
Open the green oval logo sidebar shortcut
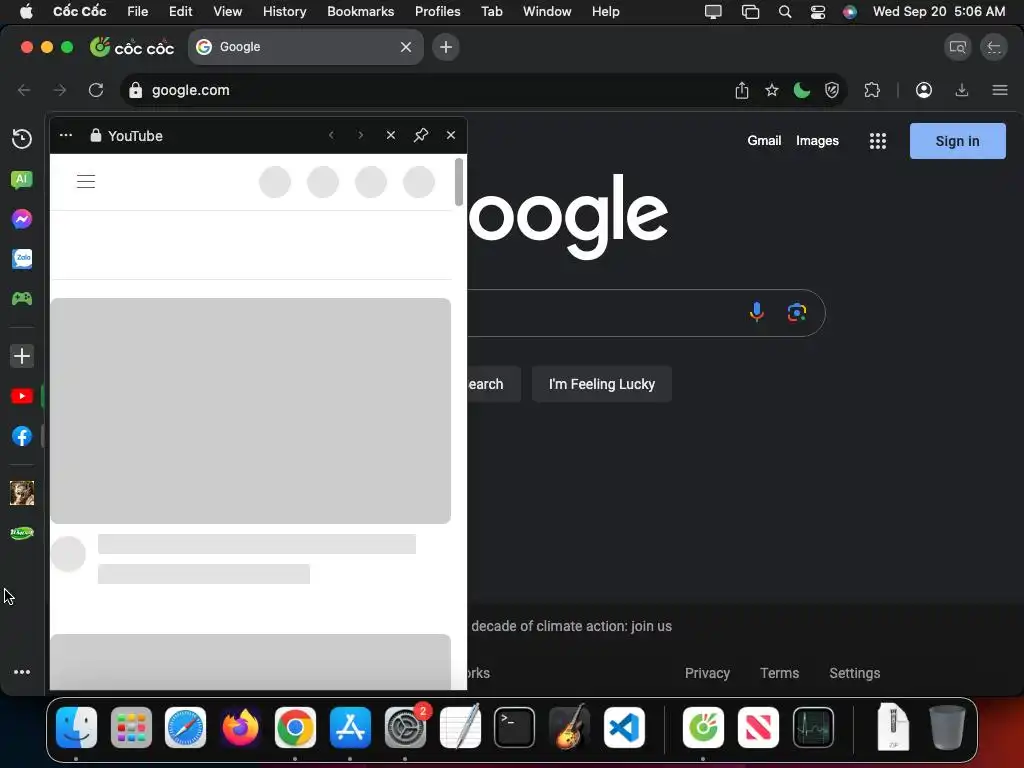tap(22, 533)
